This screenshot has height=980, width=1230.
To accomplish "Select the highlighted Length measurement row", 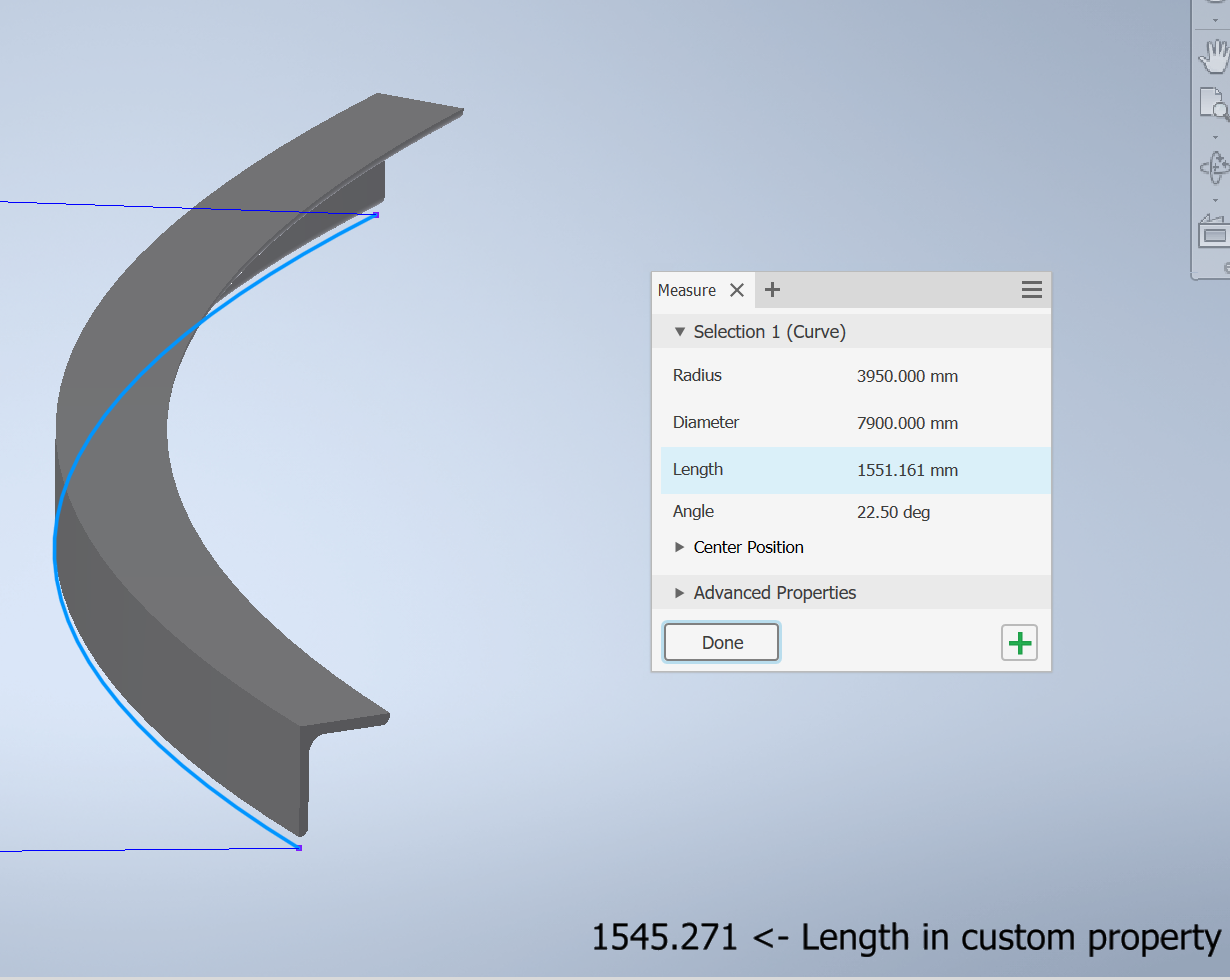I will point(850,469).
